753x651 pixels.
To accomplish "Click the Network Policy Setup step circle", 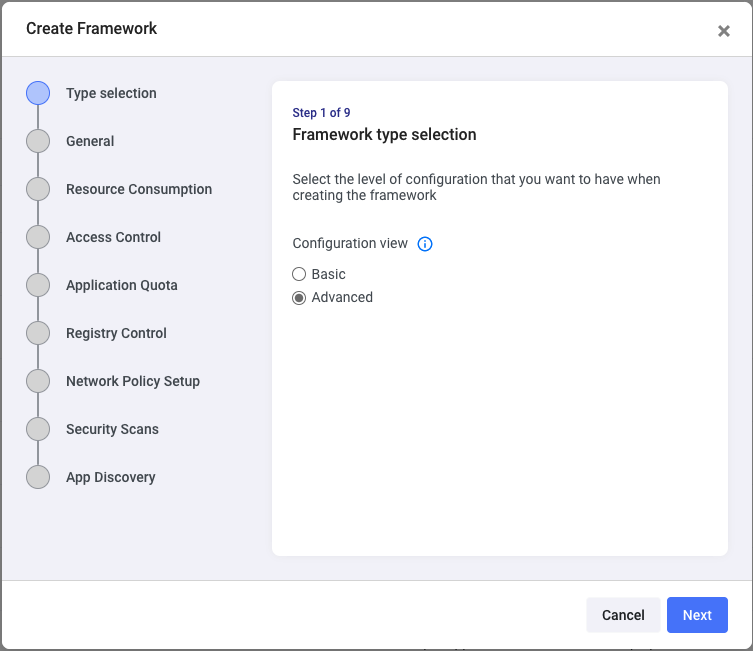I will point(38,381).
